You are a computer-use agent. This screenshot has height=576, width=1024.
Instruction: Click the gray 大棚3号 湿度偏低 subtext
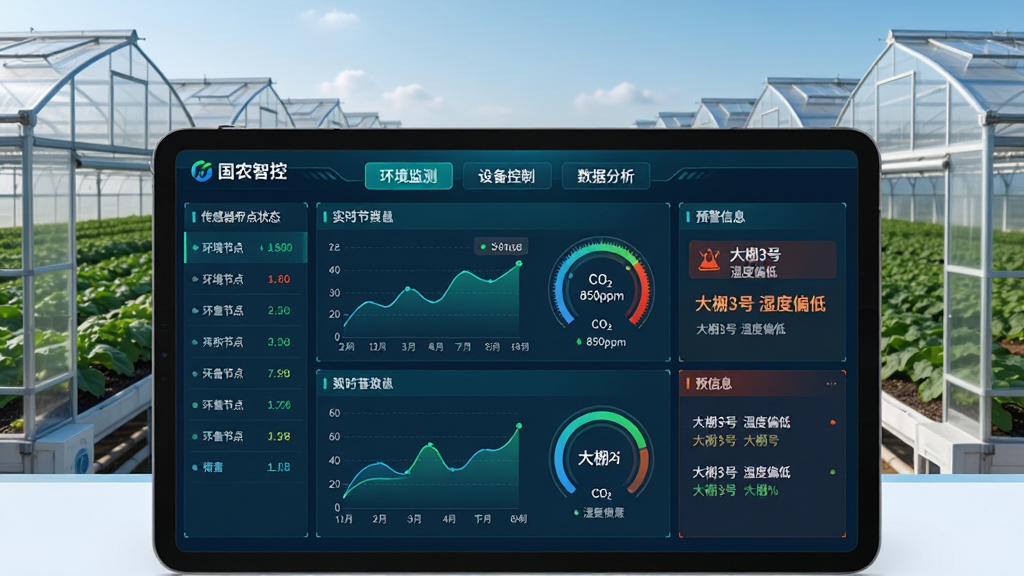(x=741, y=329)
